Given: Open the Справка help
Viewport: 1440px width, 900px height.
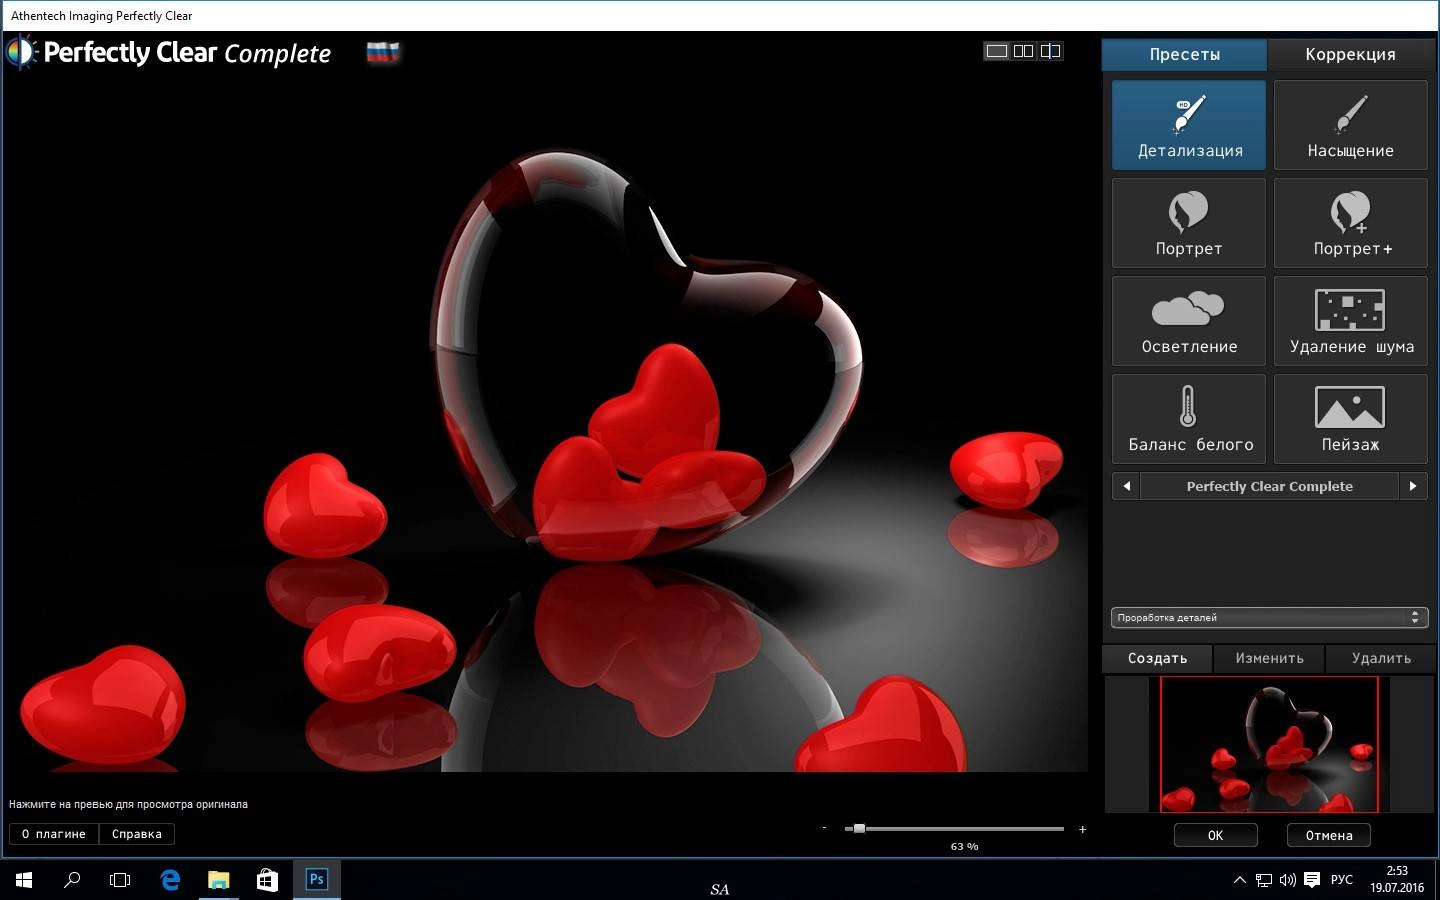Looking at the screenshot, I should pos(137,834).
